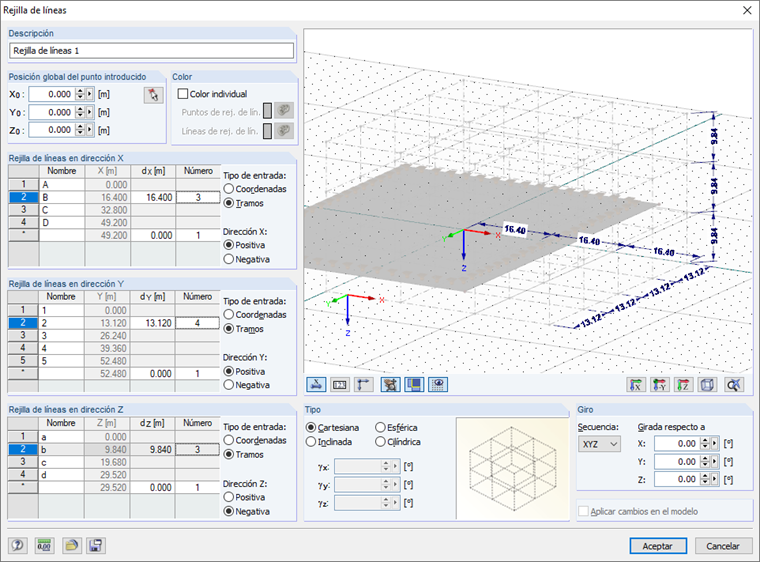This screenshot has height=562, width=760.
Task: Click the Número column header in X table
Action: [x=198, y=171]
